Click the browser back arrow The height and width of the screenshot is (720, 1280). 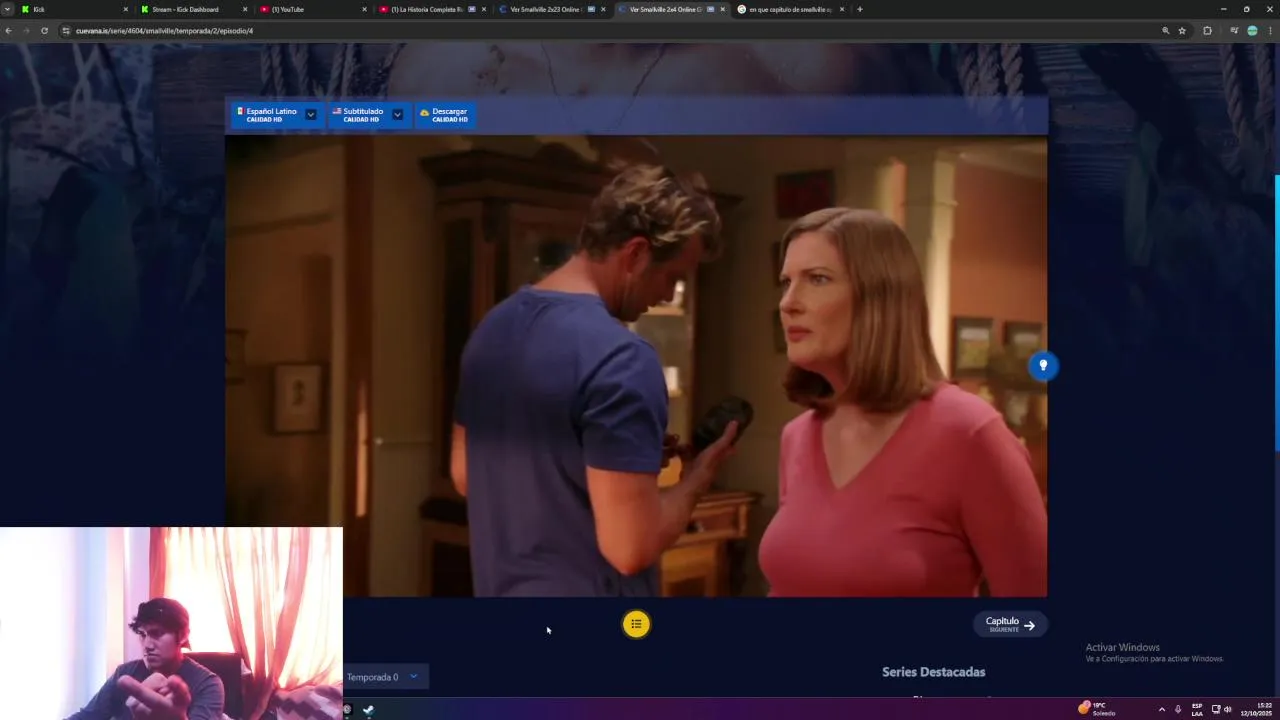tap(8, 31)
